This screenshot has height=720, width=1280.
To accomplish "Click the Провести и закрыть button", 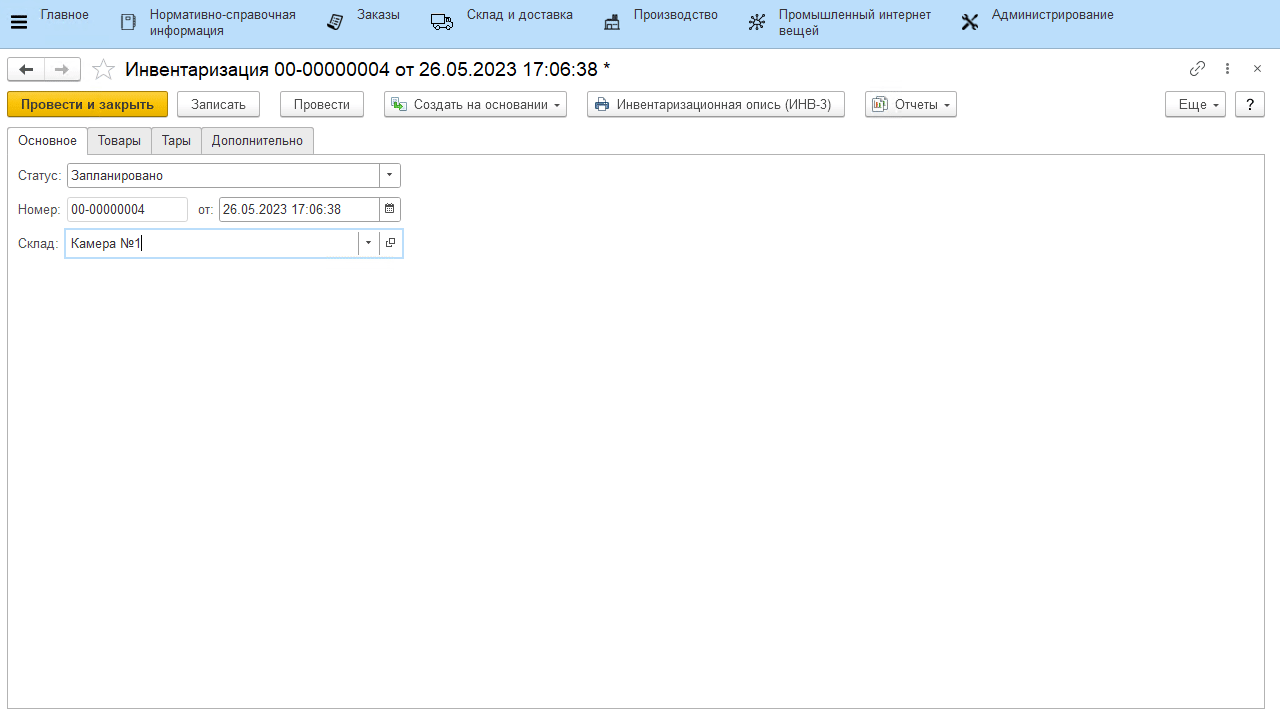I will tap(87, 104).
